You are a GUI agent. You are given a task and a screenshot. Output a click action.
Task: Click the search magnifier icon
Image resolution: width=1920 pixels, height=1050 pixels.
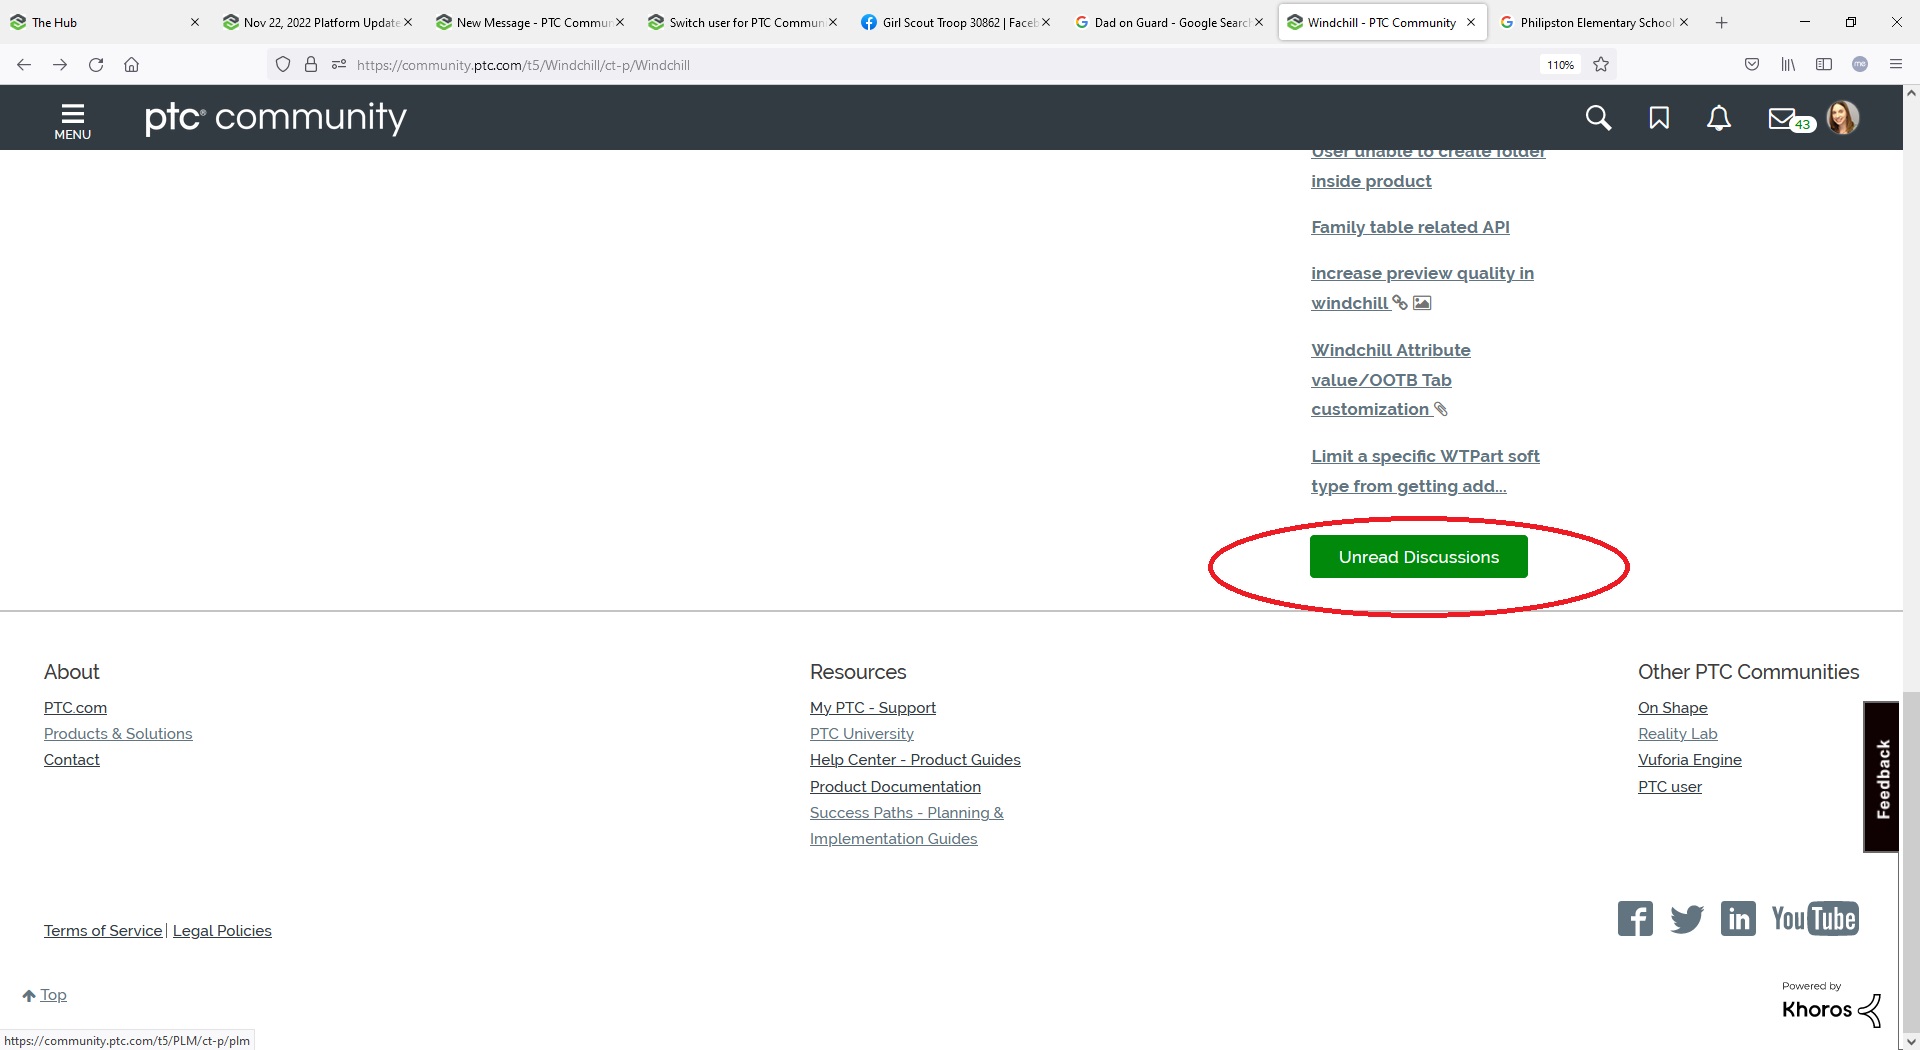coord(1598,117)
